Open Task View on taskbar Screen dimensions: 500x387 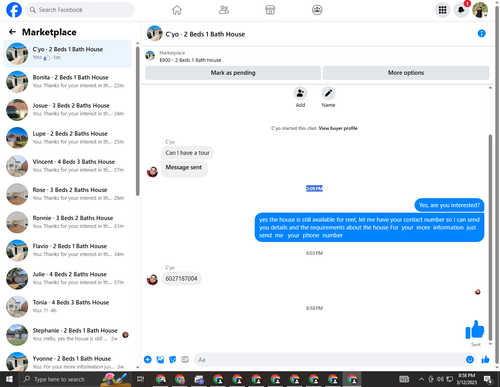pyautogui.click(x=140, y=379)
